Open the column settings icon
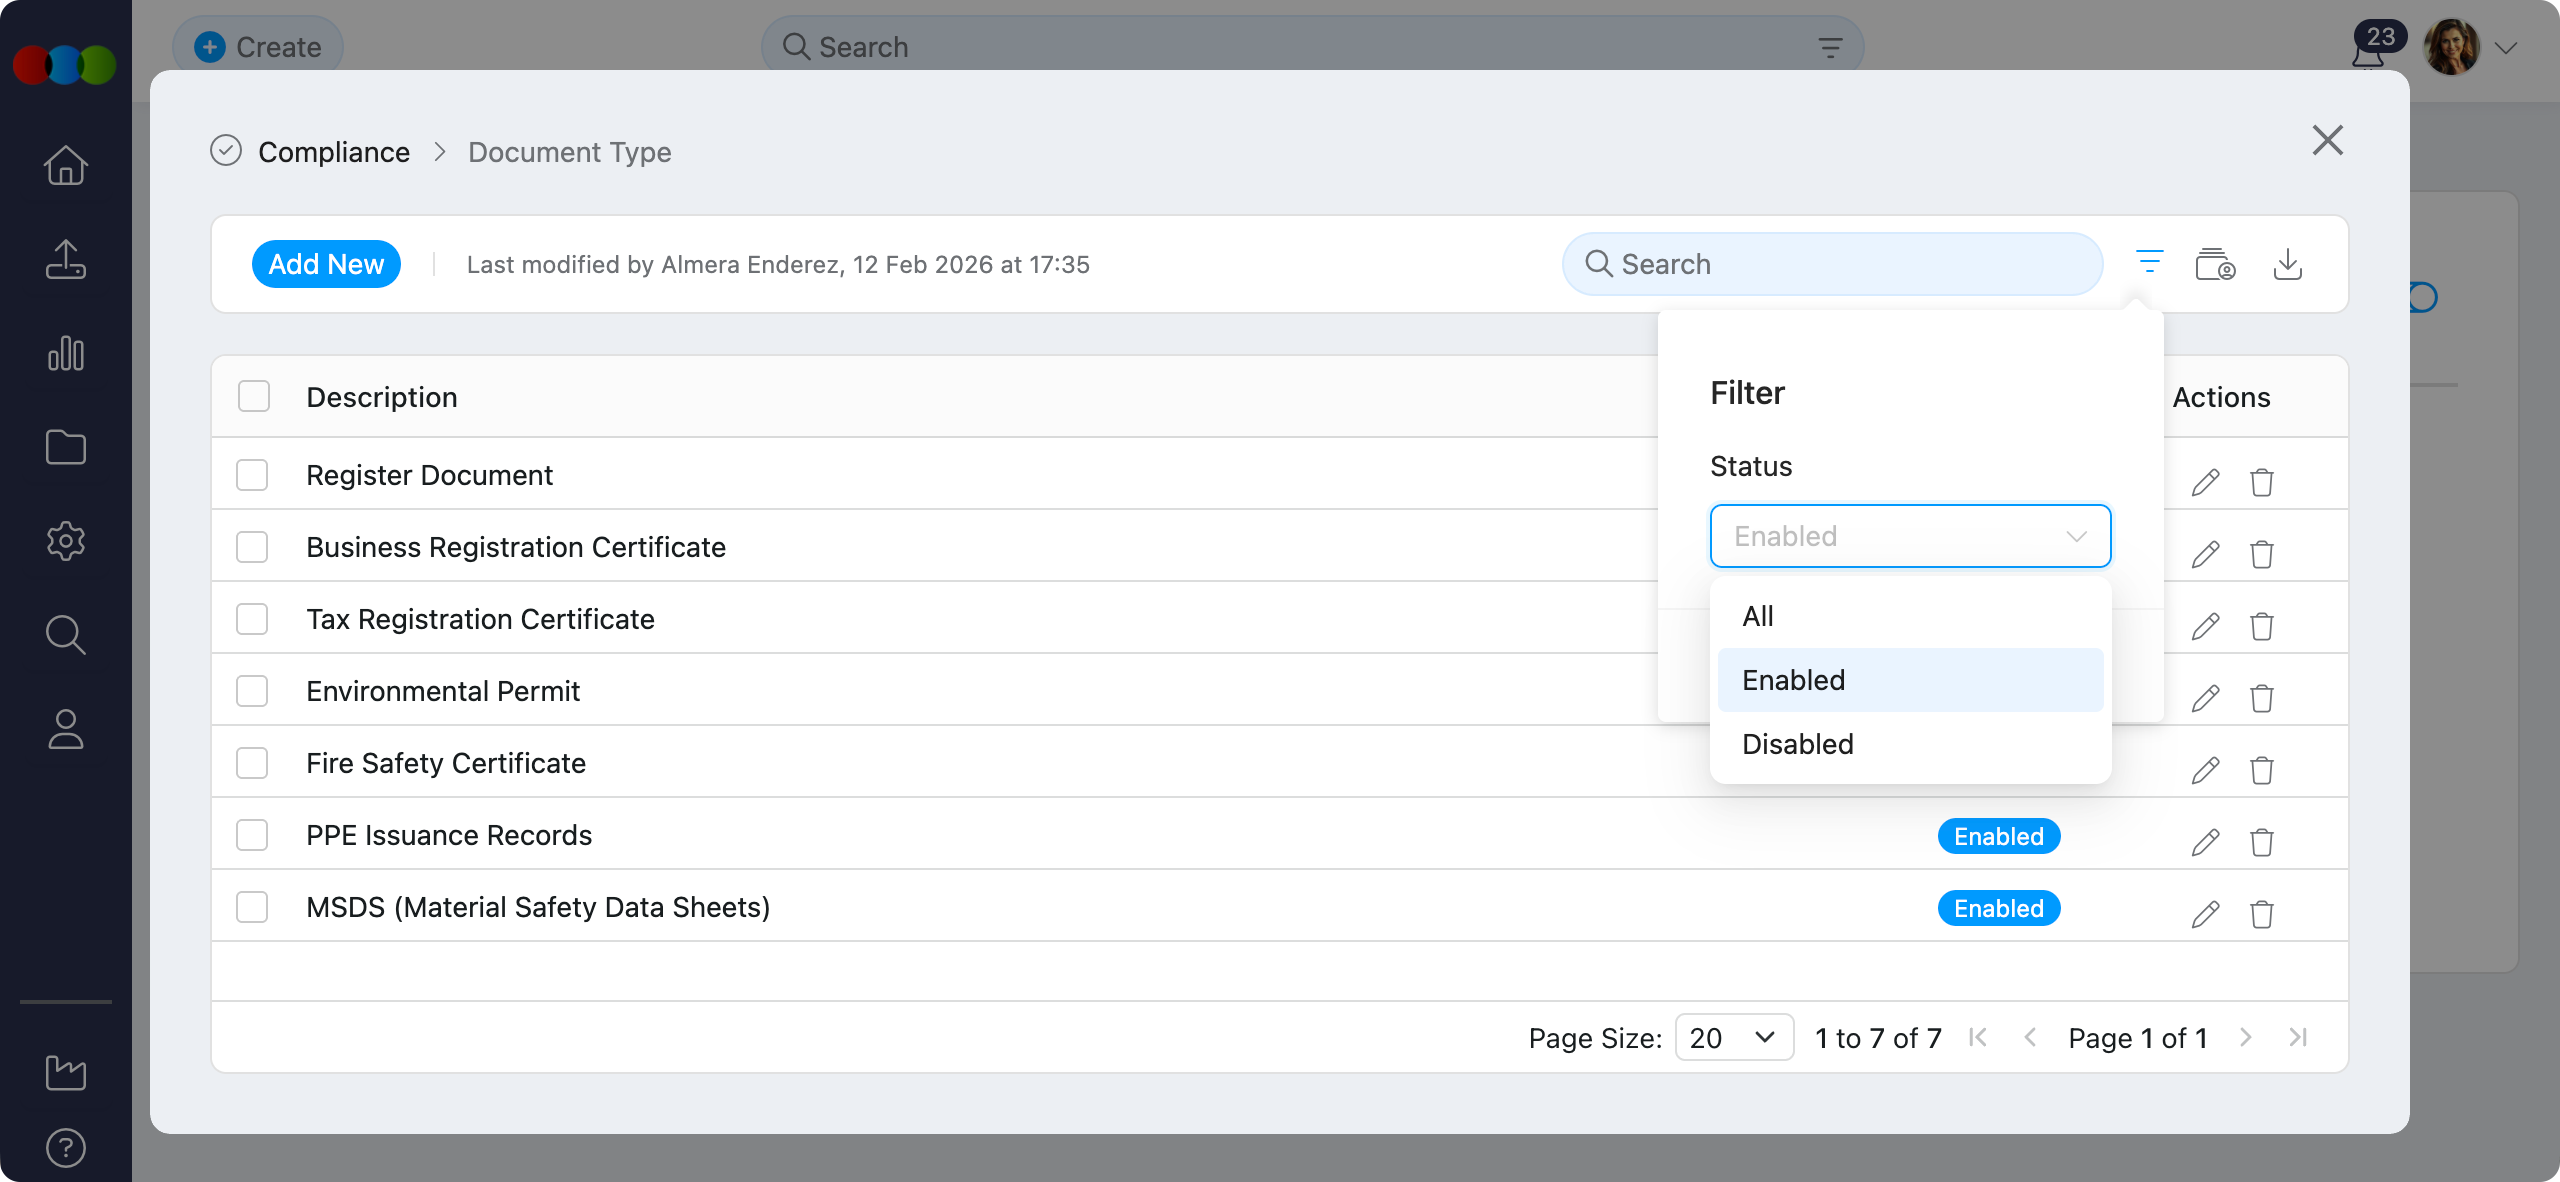Image resolution: width=2560 pixels, height=1182 pixels. pos(2215,265)
